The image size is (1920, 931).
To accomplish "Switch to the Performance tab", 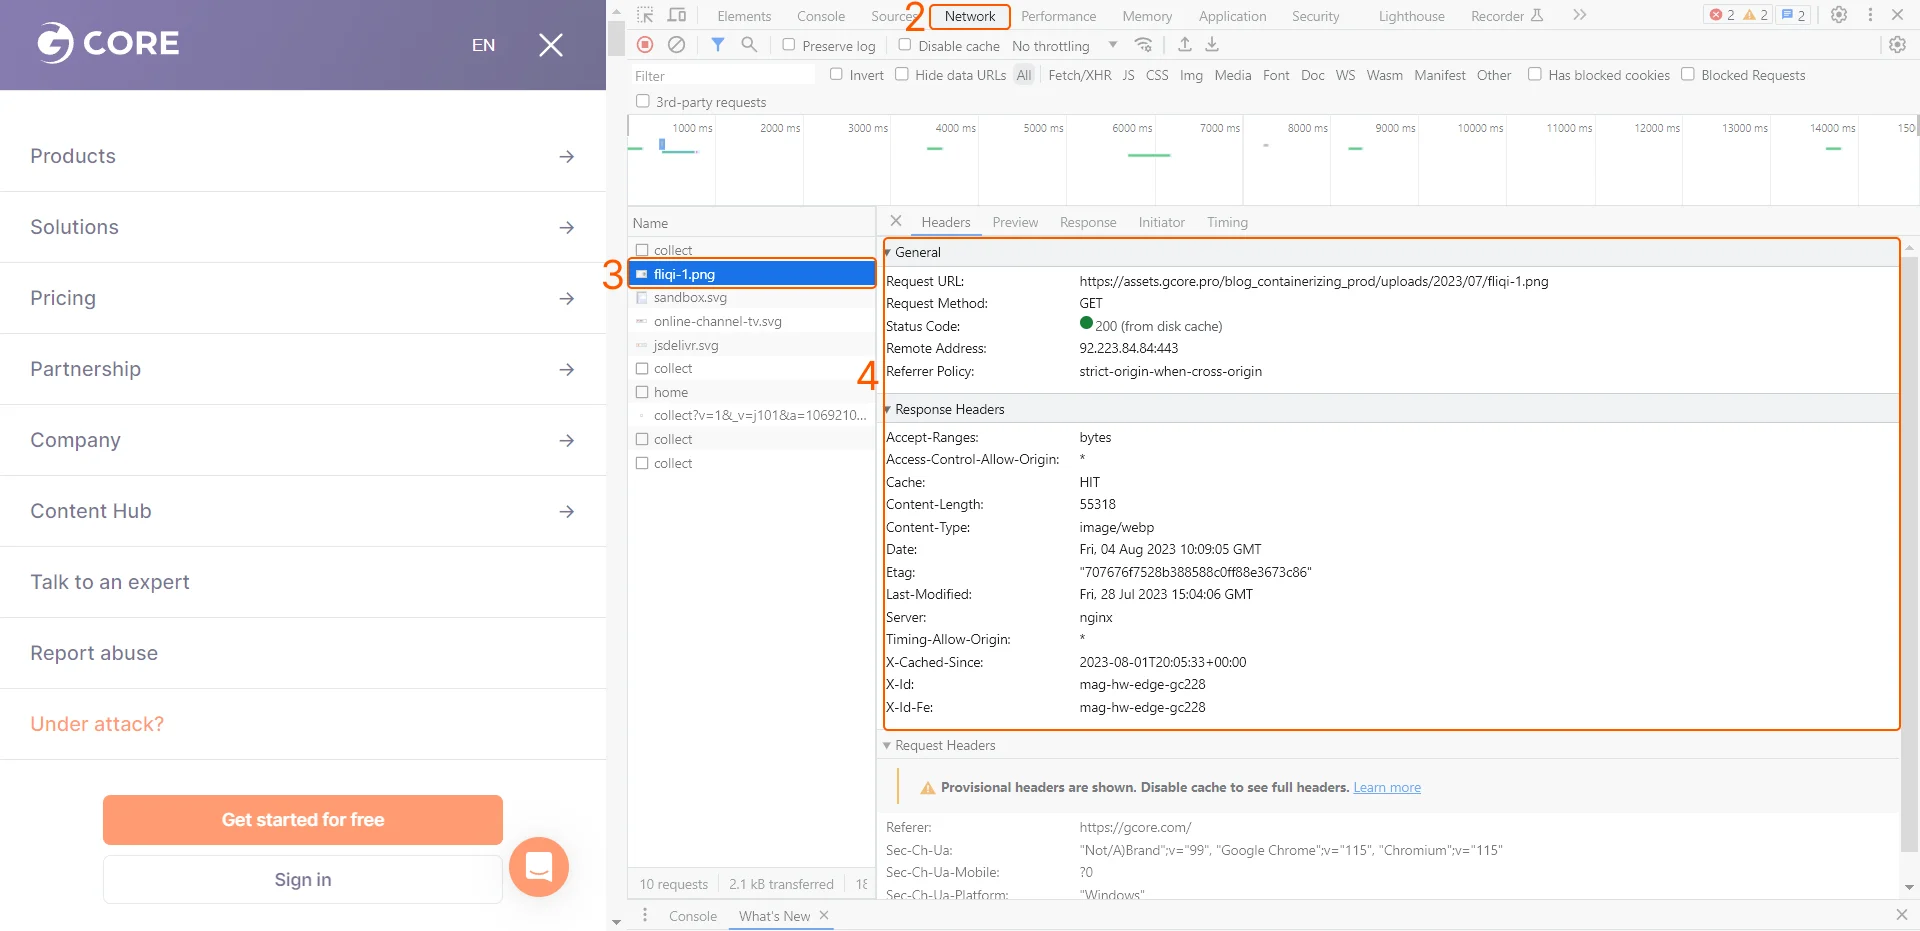I will tap(1058, 16).
